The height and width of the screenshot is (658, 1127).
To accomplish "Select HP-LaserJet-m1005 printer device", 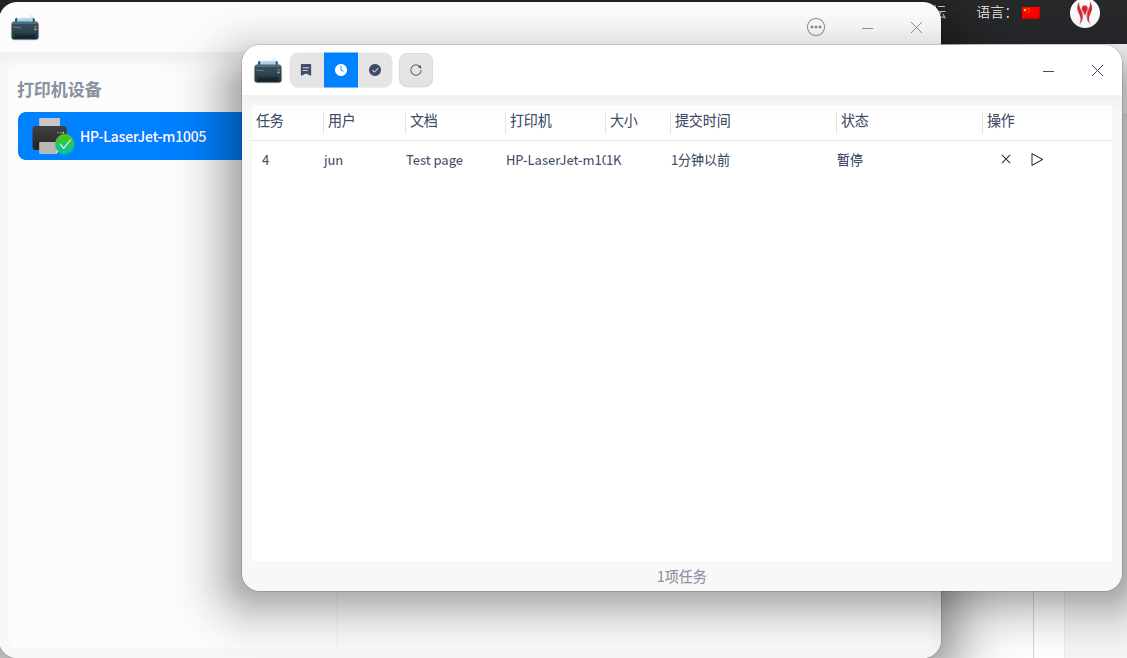I will 131,136.
